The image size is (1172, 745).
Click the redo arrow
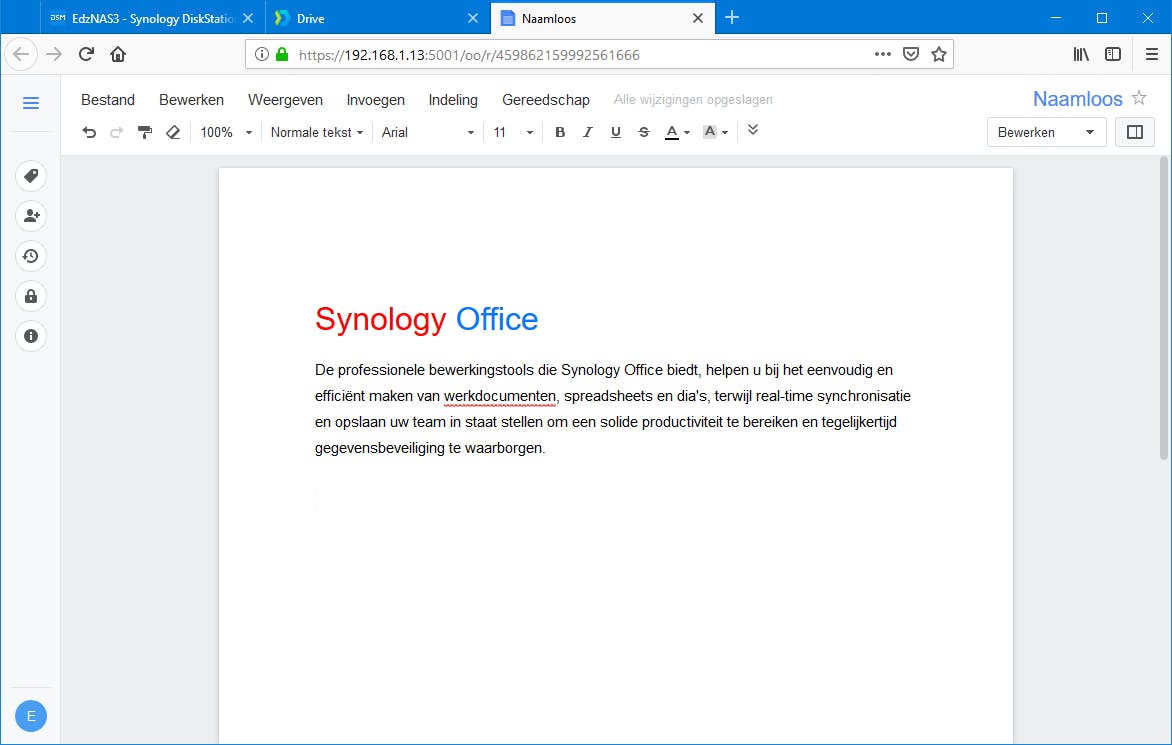(x=117, y=132)
